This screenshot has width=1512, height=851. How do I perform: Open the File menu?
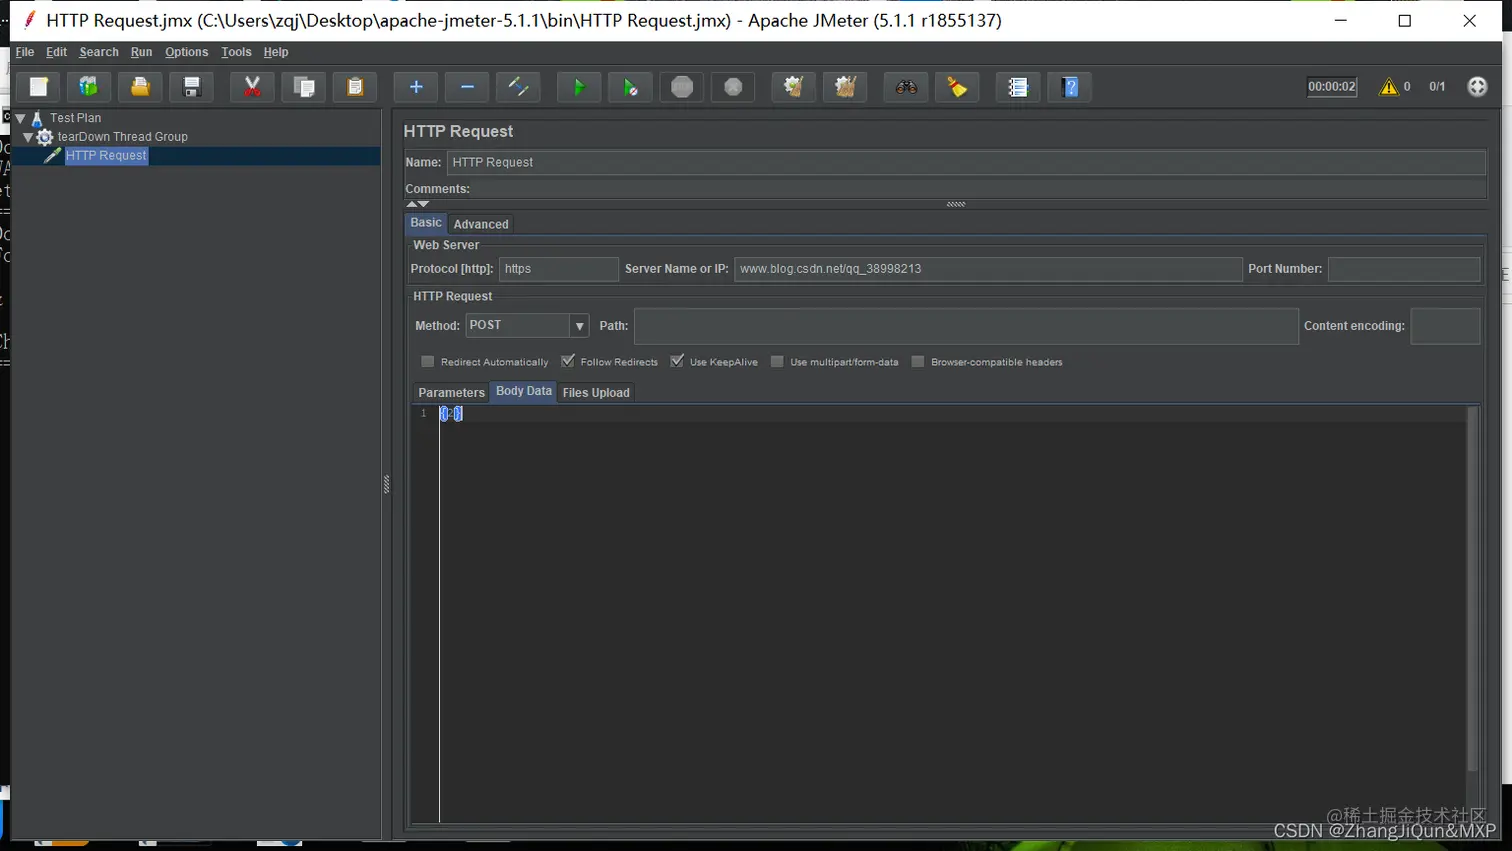point(25,52)
